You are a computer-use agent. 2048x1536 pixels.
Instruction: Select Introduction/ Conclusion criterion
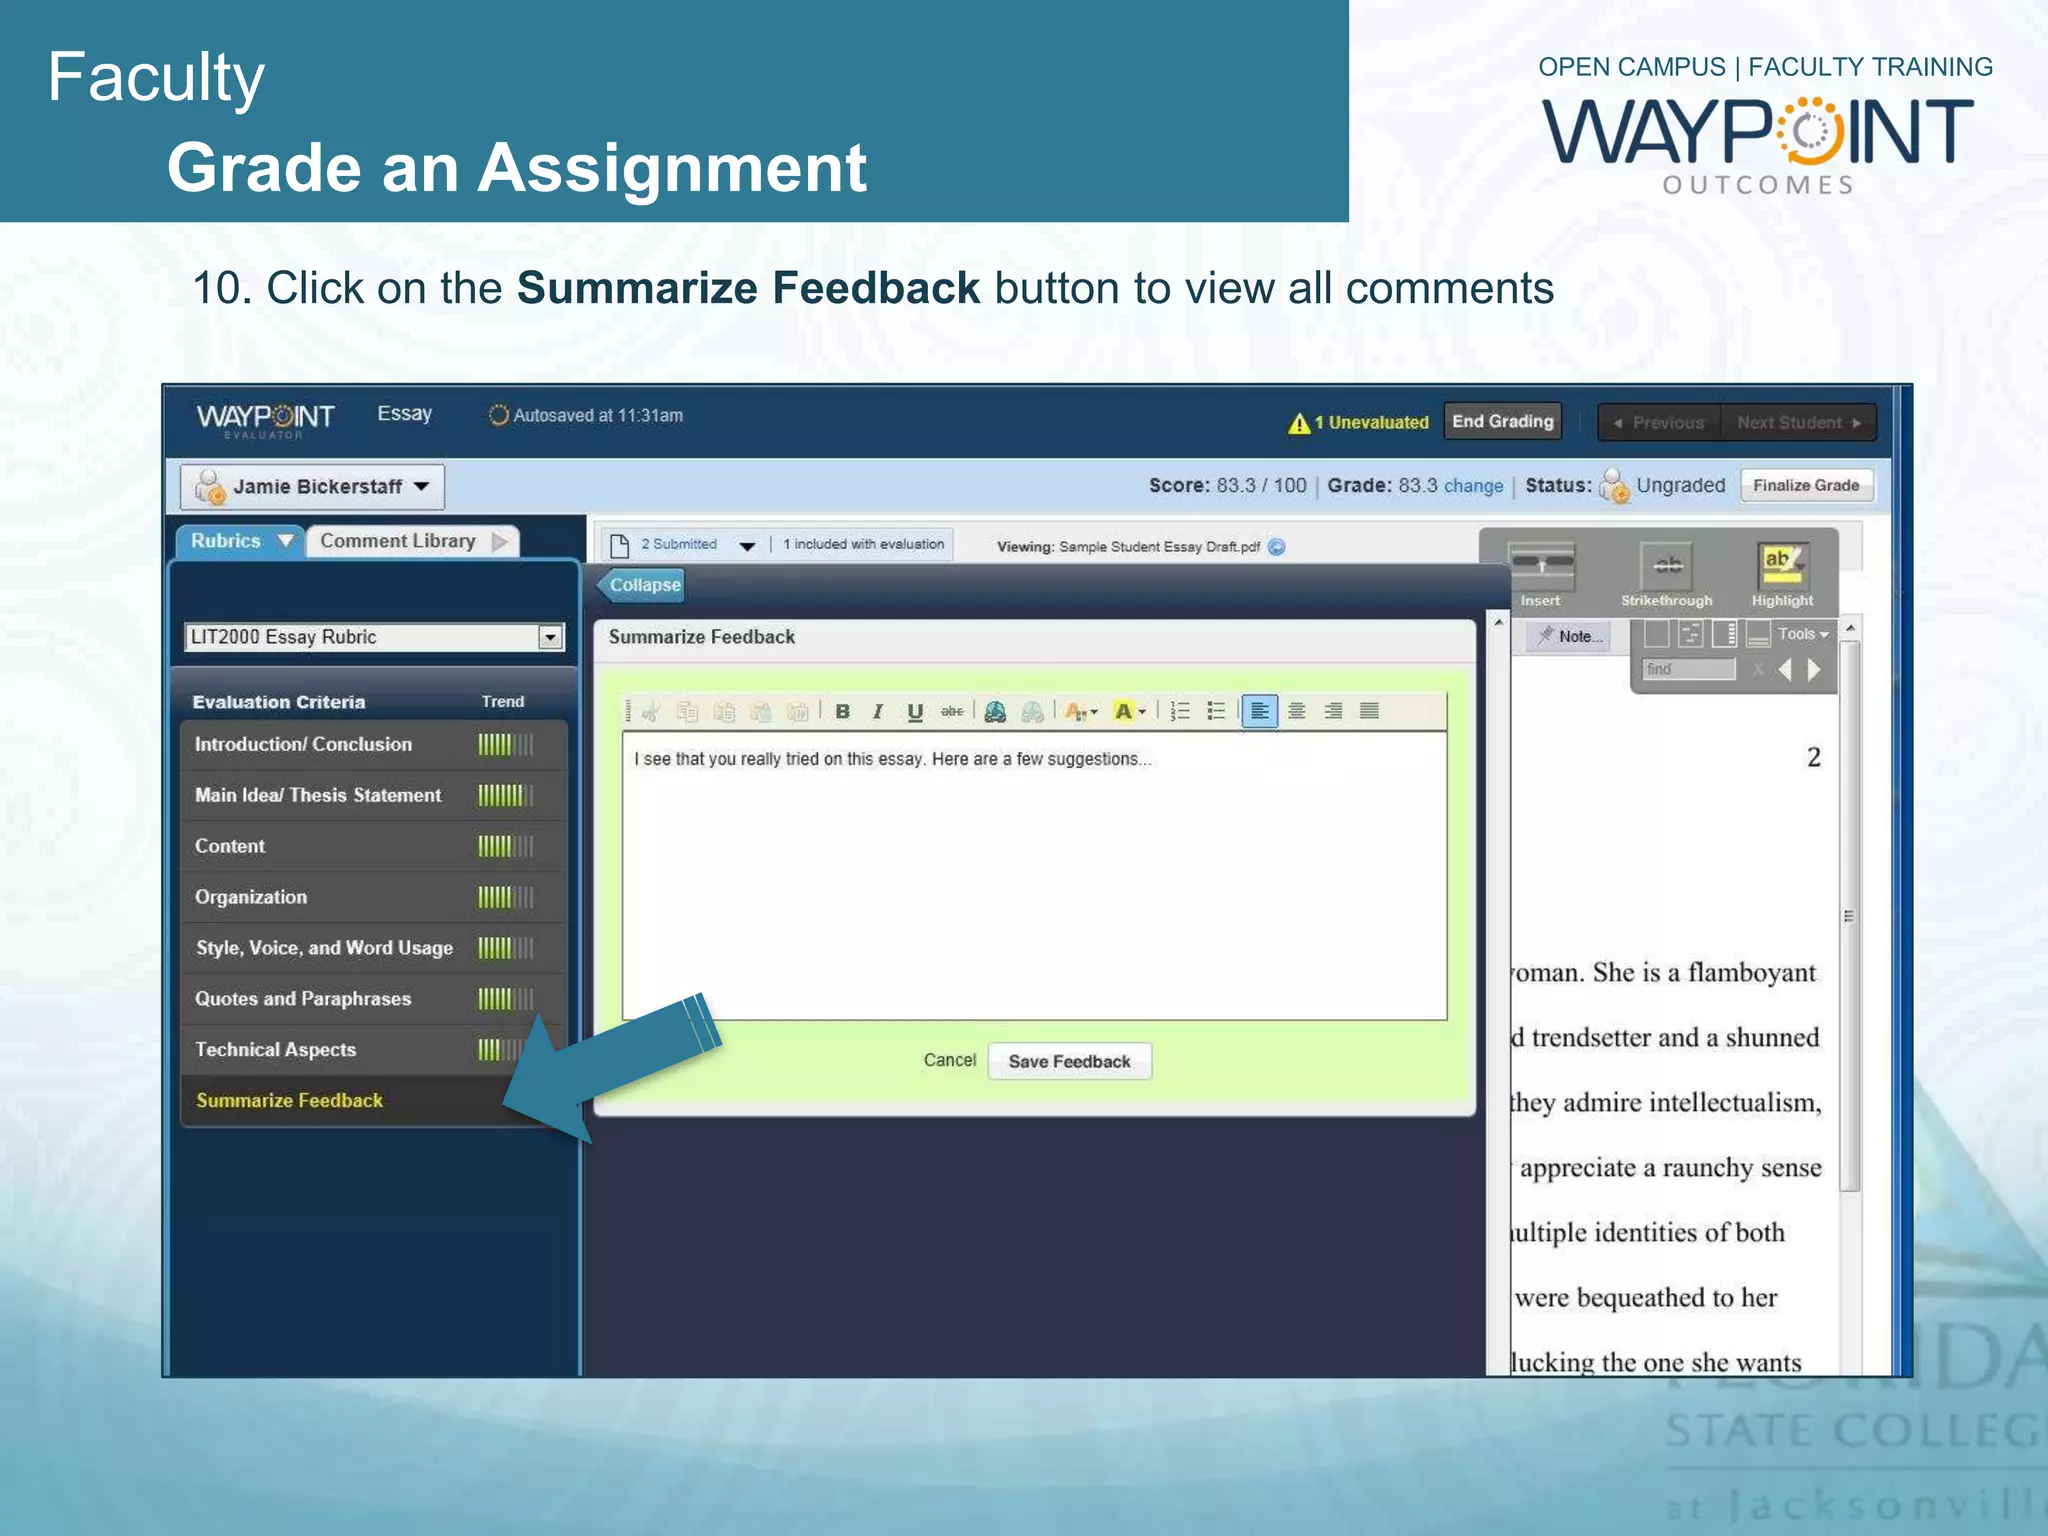click(374, 745)
